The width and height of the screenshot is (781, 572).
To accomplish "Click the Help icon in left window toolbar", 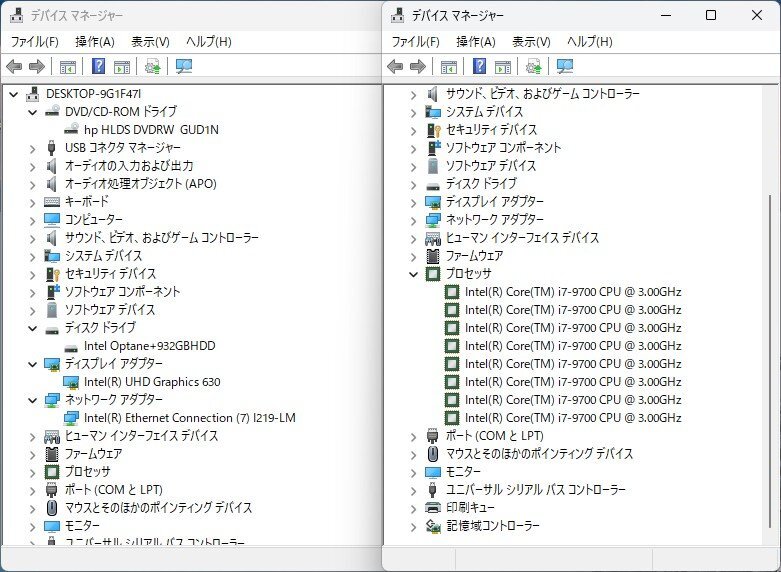I will [x=99, y=66].
